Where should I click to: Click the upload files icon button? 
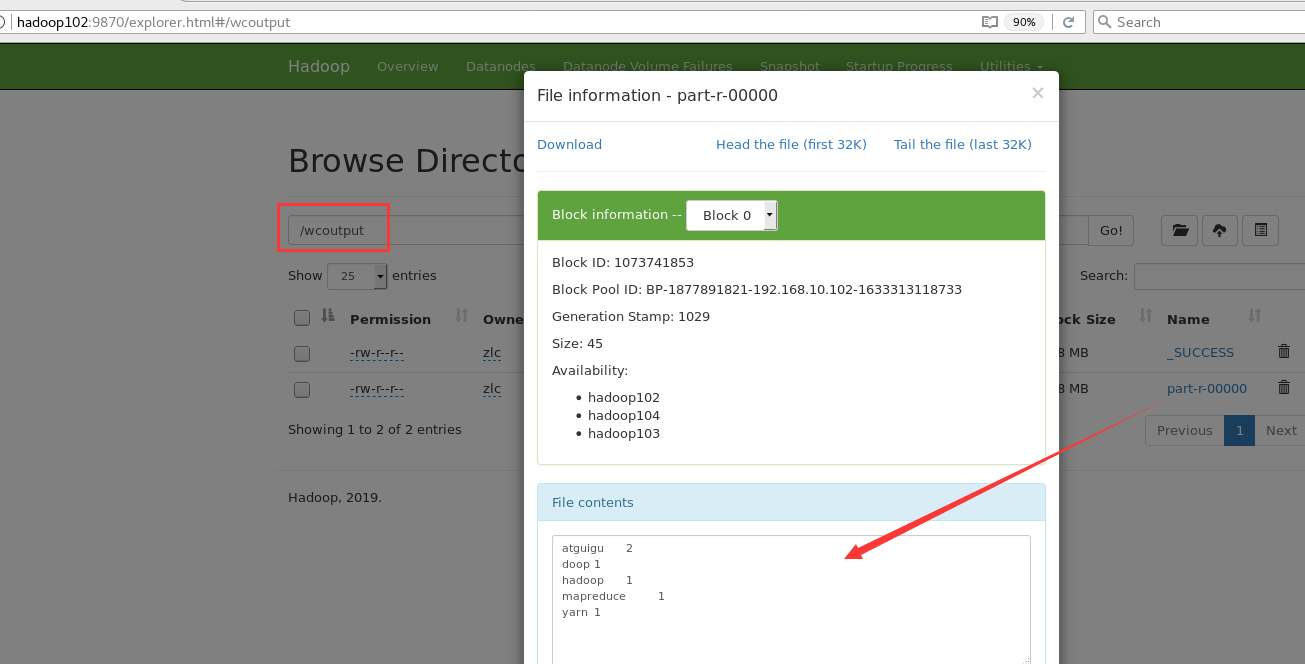(1220, 230)
